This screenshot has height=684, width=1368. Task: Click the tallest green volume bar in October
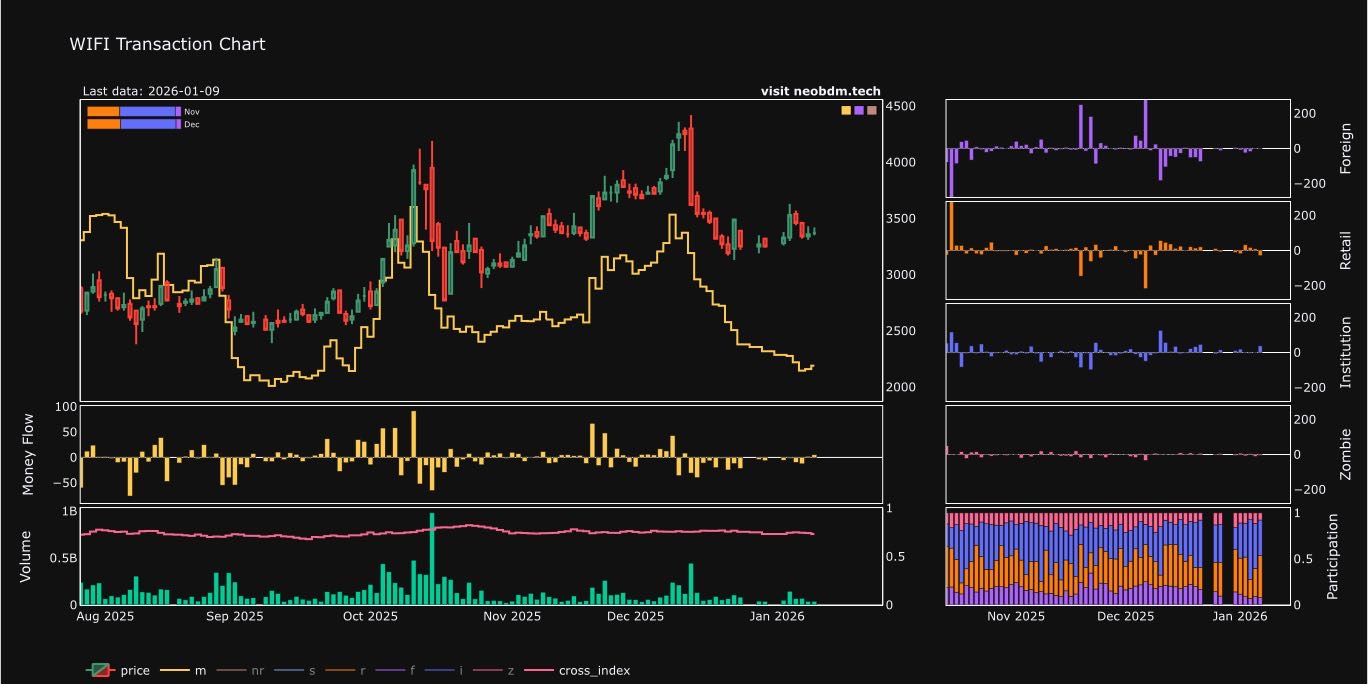432,558
